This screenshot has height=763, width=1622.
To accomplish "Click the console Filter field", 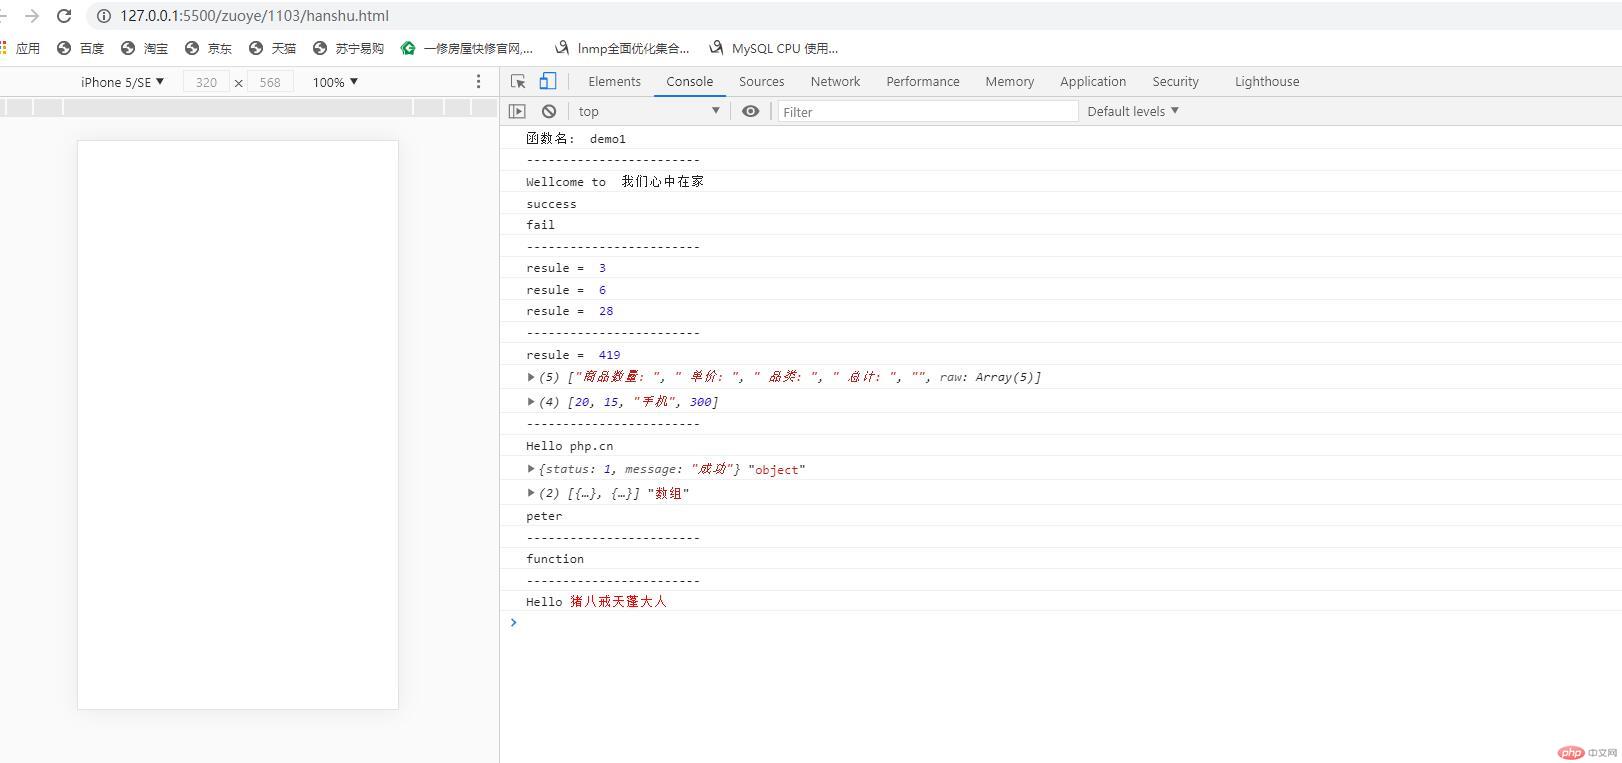I will tap(928, 112).
